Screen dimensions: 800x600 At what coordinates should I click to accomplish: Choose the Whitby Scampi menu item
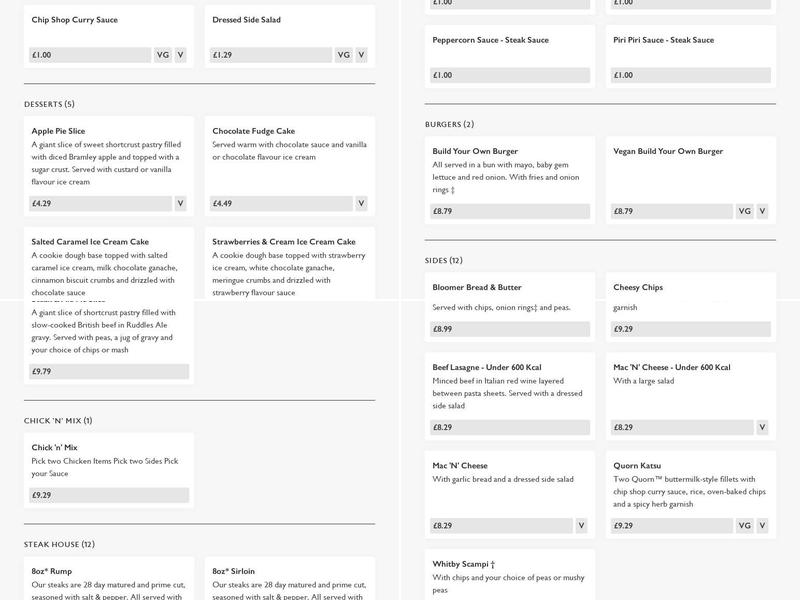pyautogui.click(x=463, y=564)
